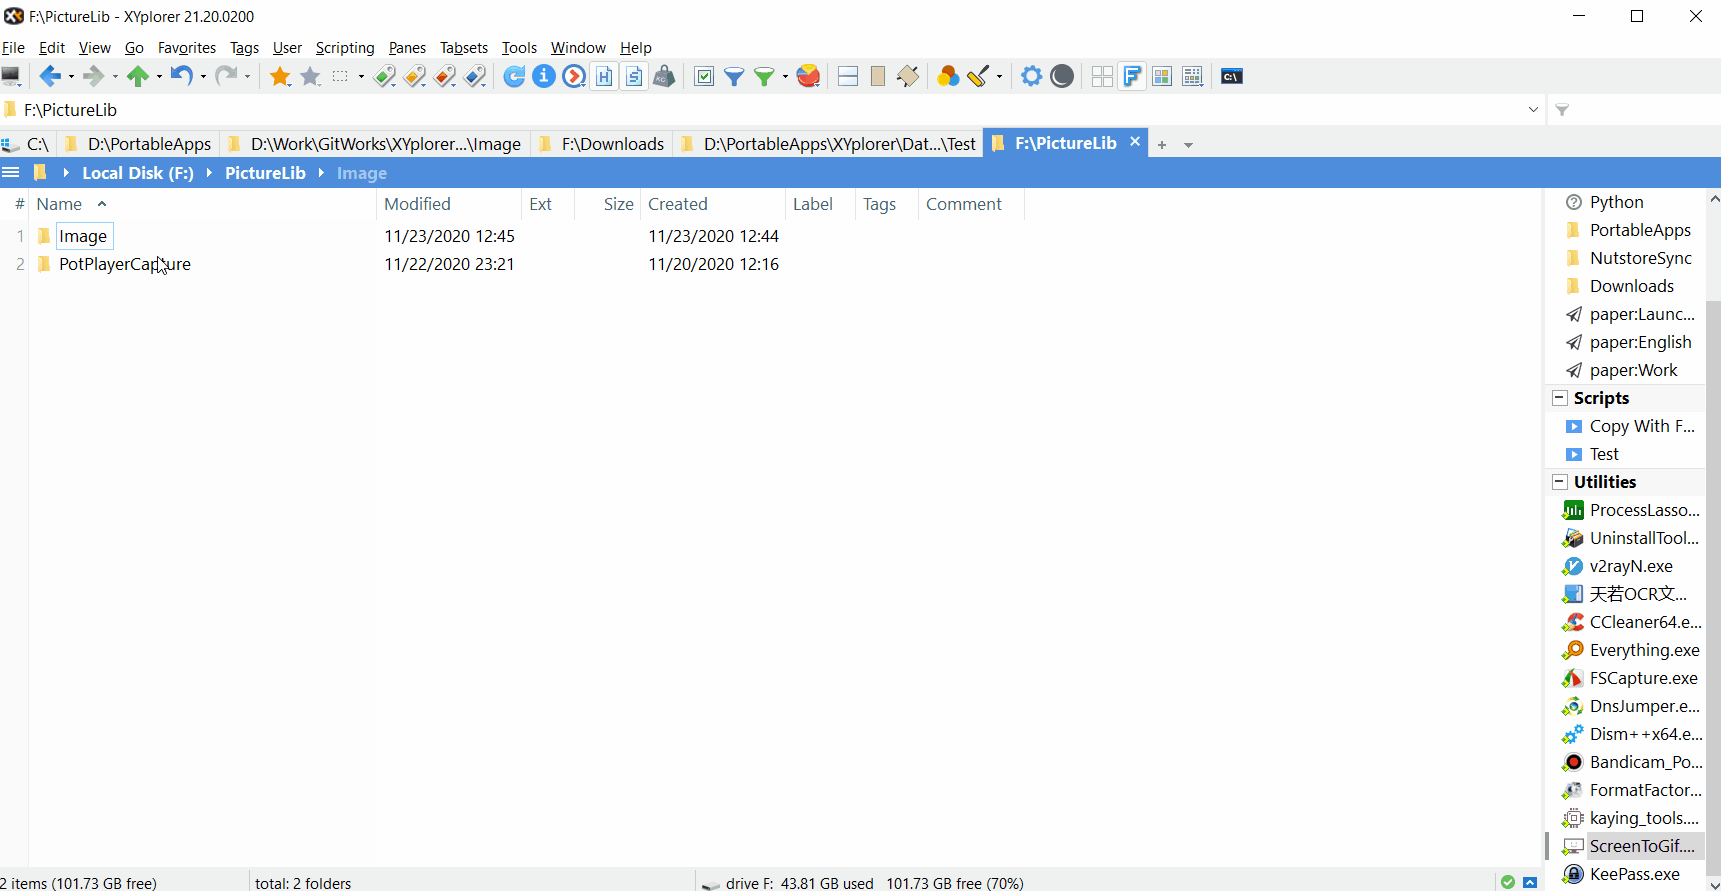1721x891 pixels.
Task: Apply the green tag label
Action: tap(385, 76)
